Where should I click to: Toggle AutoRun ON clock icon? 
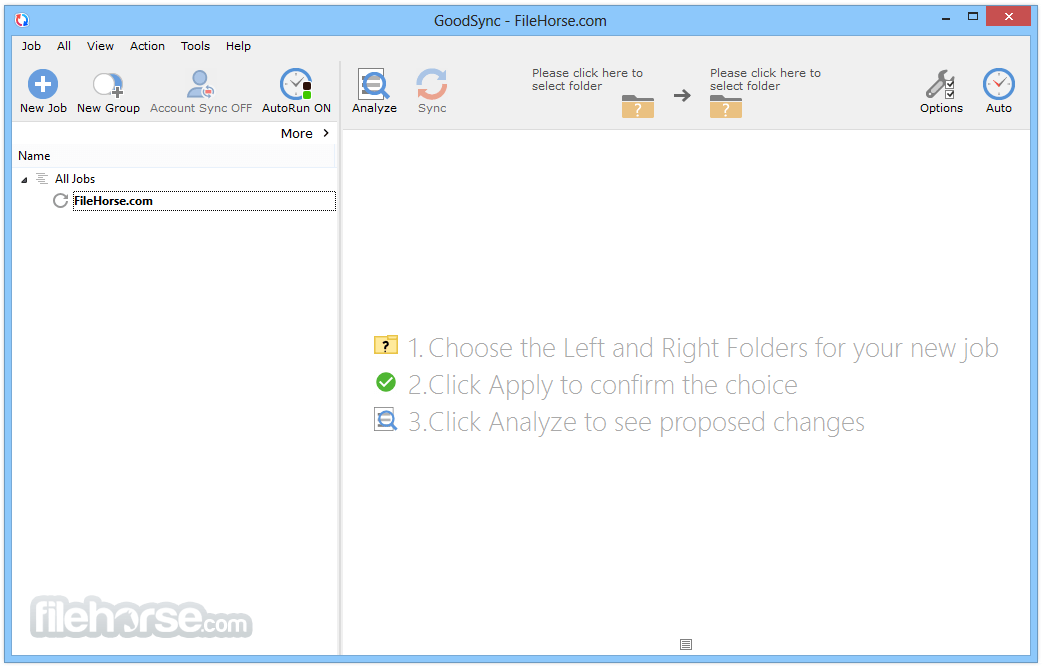point(296,84)
